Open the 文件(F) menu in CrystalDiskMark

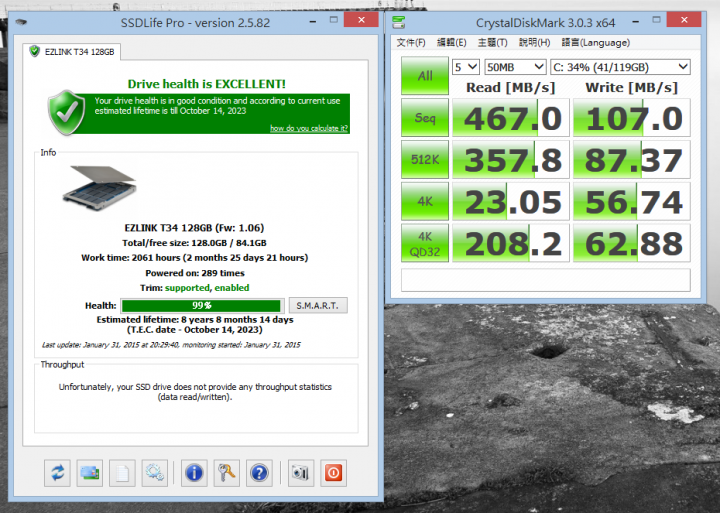tap(411, 43)
